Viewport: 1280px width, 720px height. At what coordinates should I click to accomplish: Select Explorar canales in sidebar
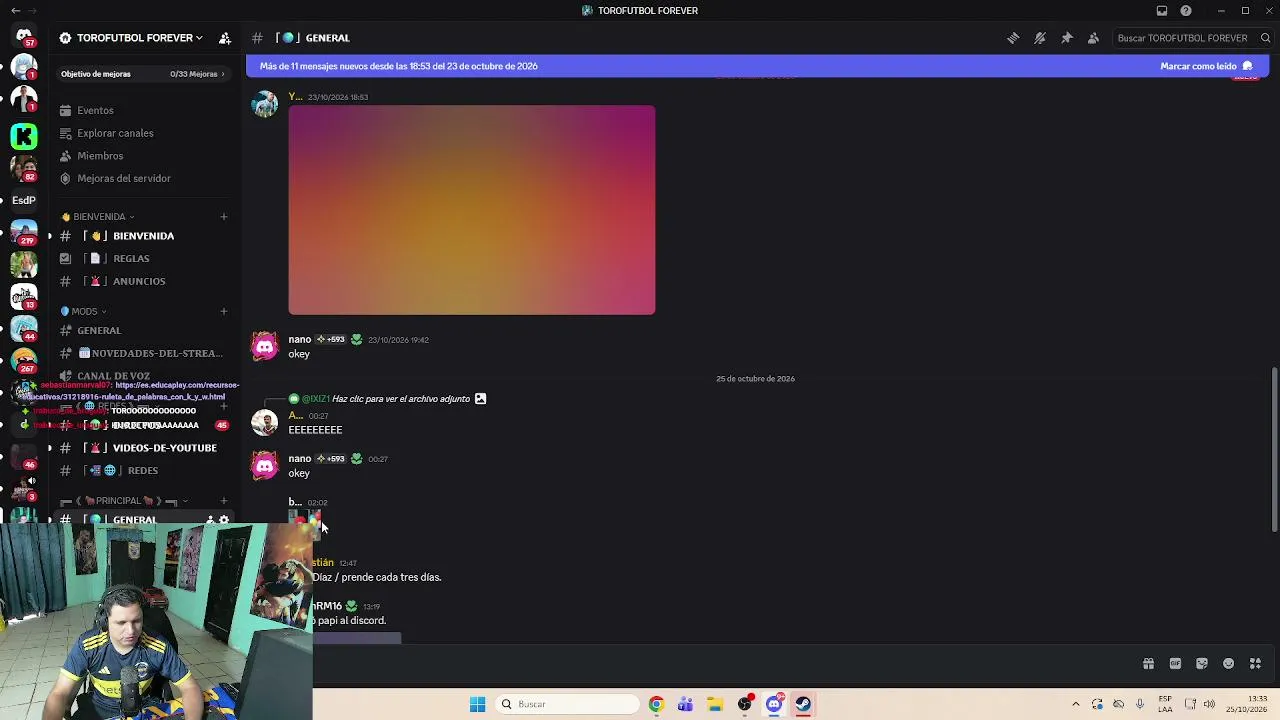115,133
